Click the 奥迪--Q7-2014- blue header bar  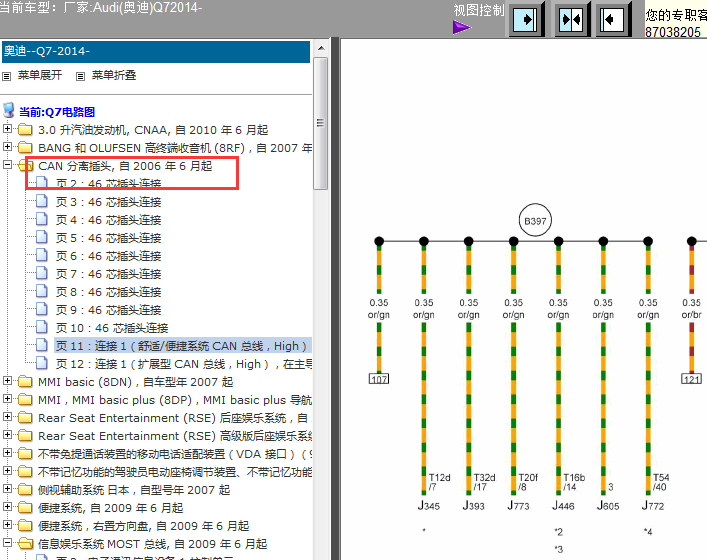156,51
